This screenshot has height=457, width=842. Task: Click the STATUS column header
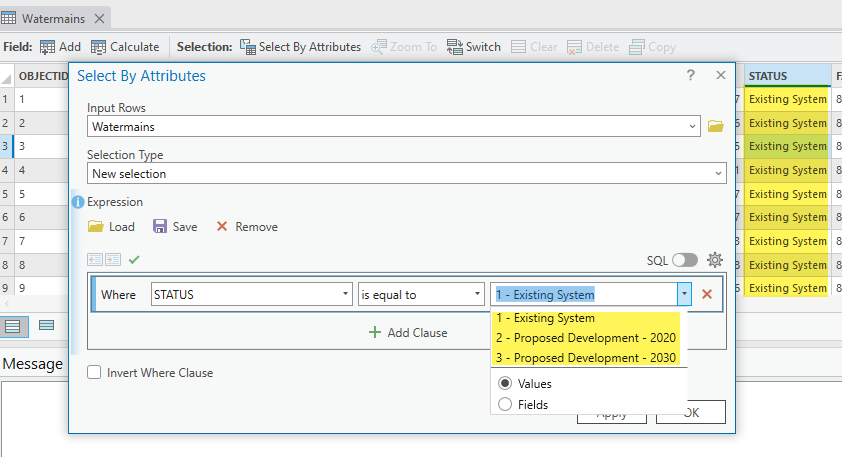(787, 76)
